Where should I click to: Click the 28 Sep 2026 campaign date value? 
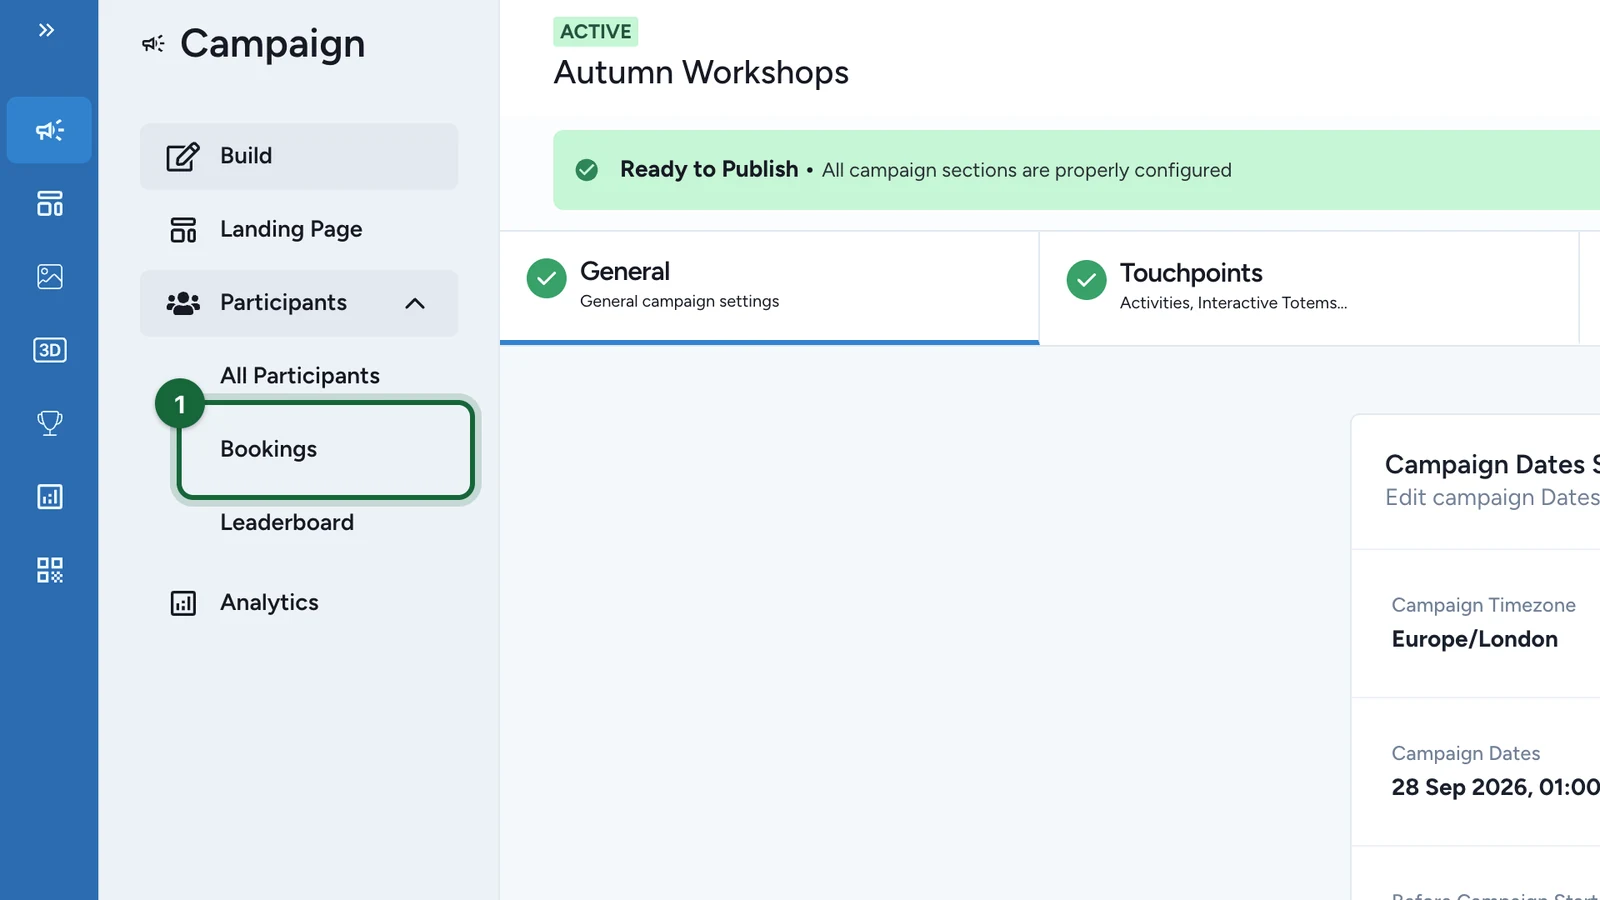1495,788
